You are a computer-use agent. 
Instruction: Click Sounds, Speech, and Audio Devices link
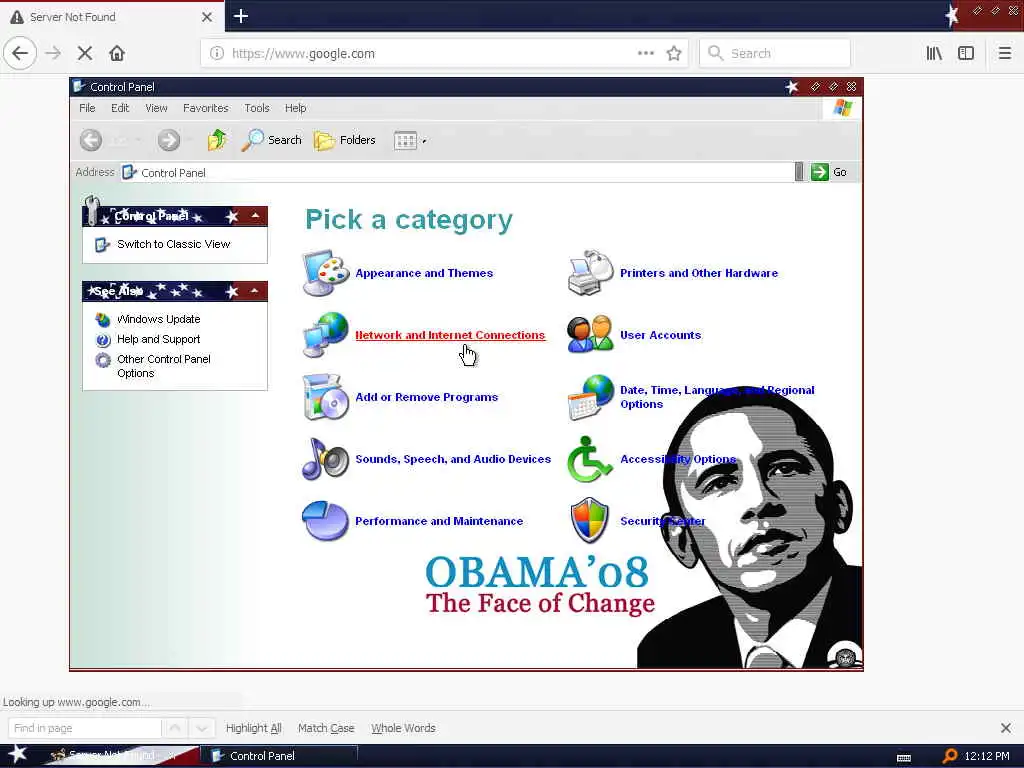click(453, 459)
